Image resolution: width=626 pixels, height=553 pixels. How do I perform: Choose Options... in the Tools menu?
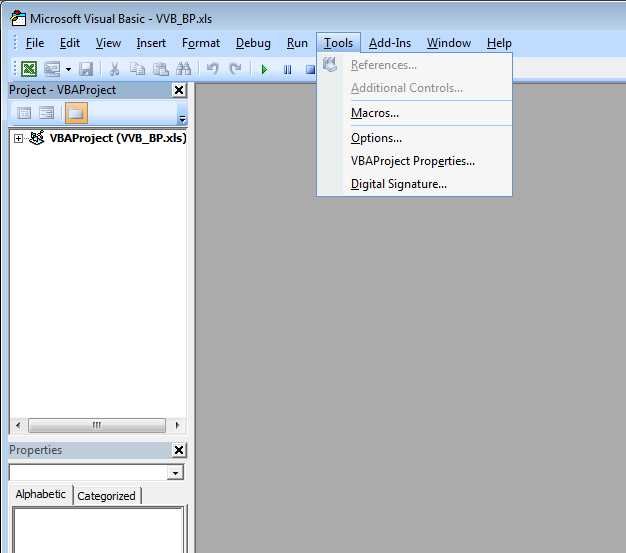click(x=376, y=138)
